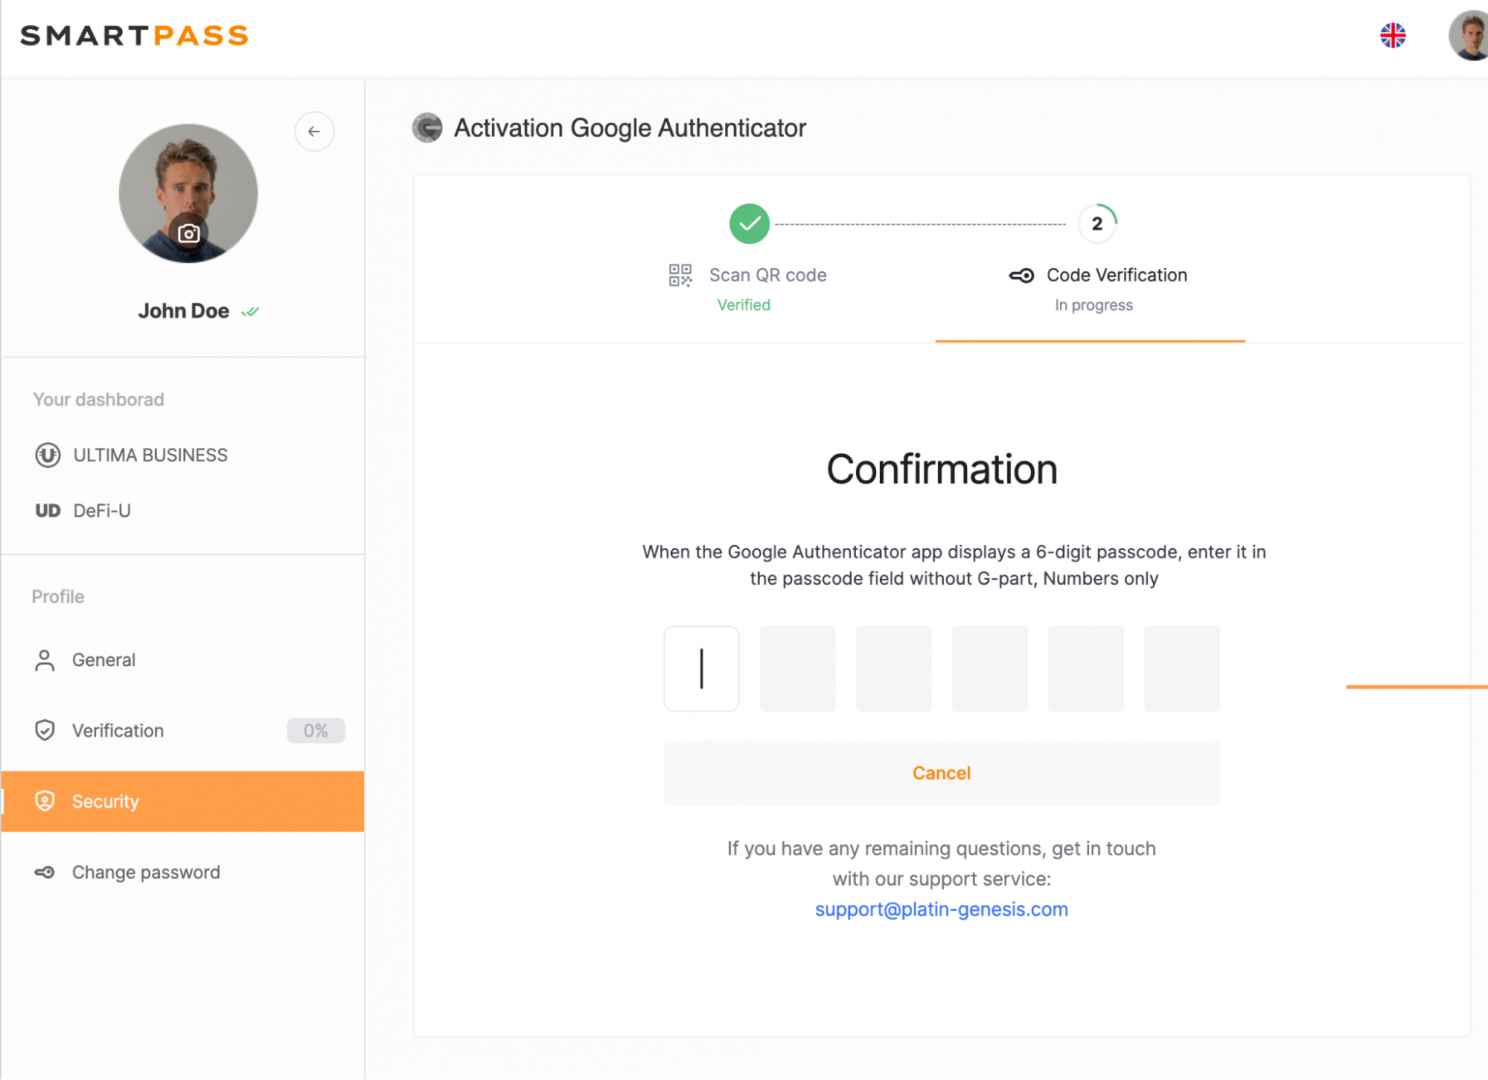Focus the first passcode digit field
The width and height of the screenshot is (1488, 1080).
[702, 669]
